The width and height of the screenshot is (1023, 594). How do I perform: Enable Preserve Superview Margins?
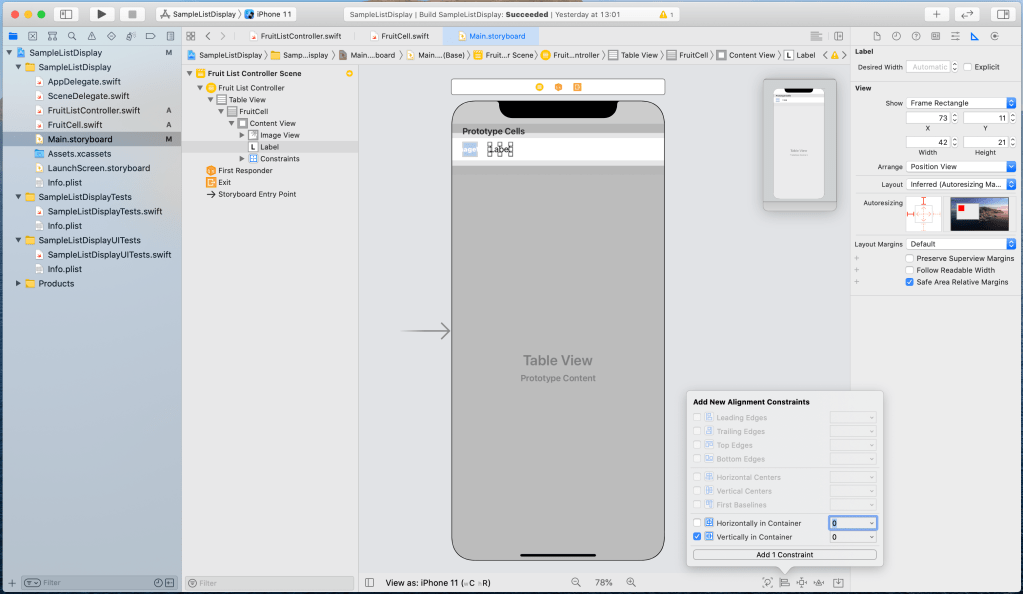coord(908,258)
